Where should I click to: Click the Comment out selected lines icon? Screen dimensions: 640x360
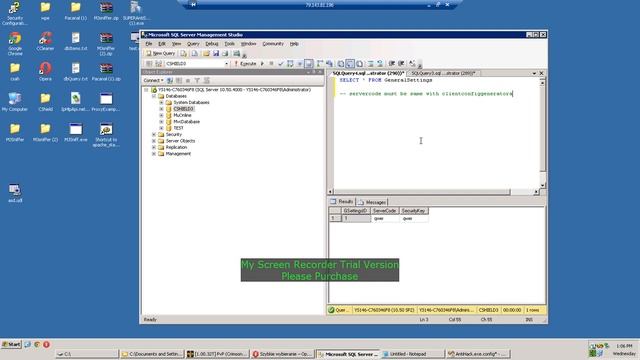(x=371, y=64)
